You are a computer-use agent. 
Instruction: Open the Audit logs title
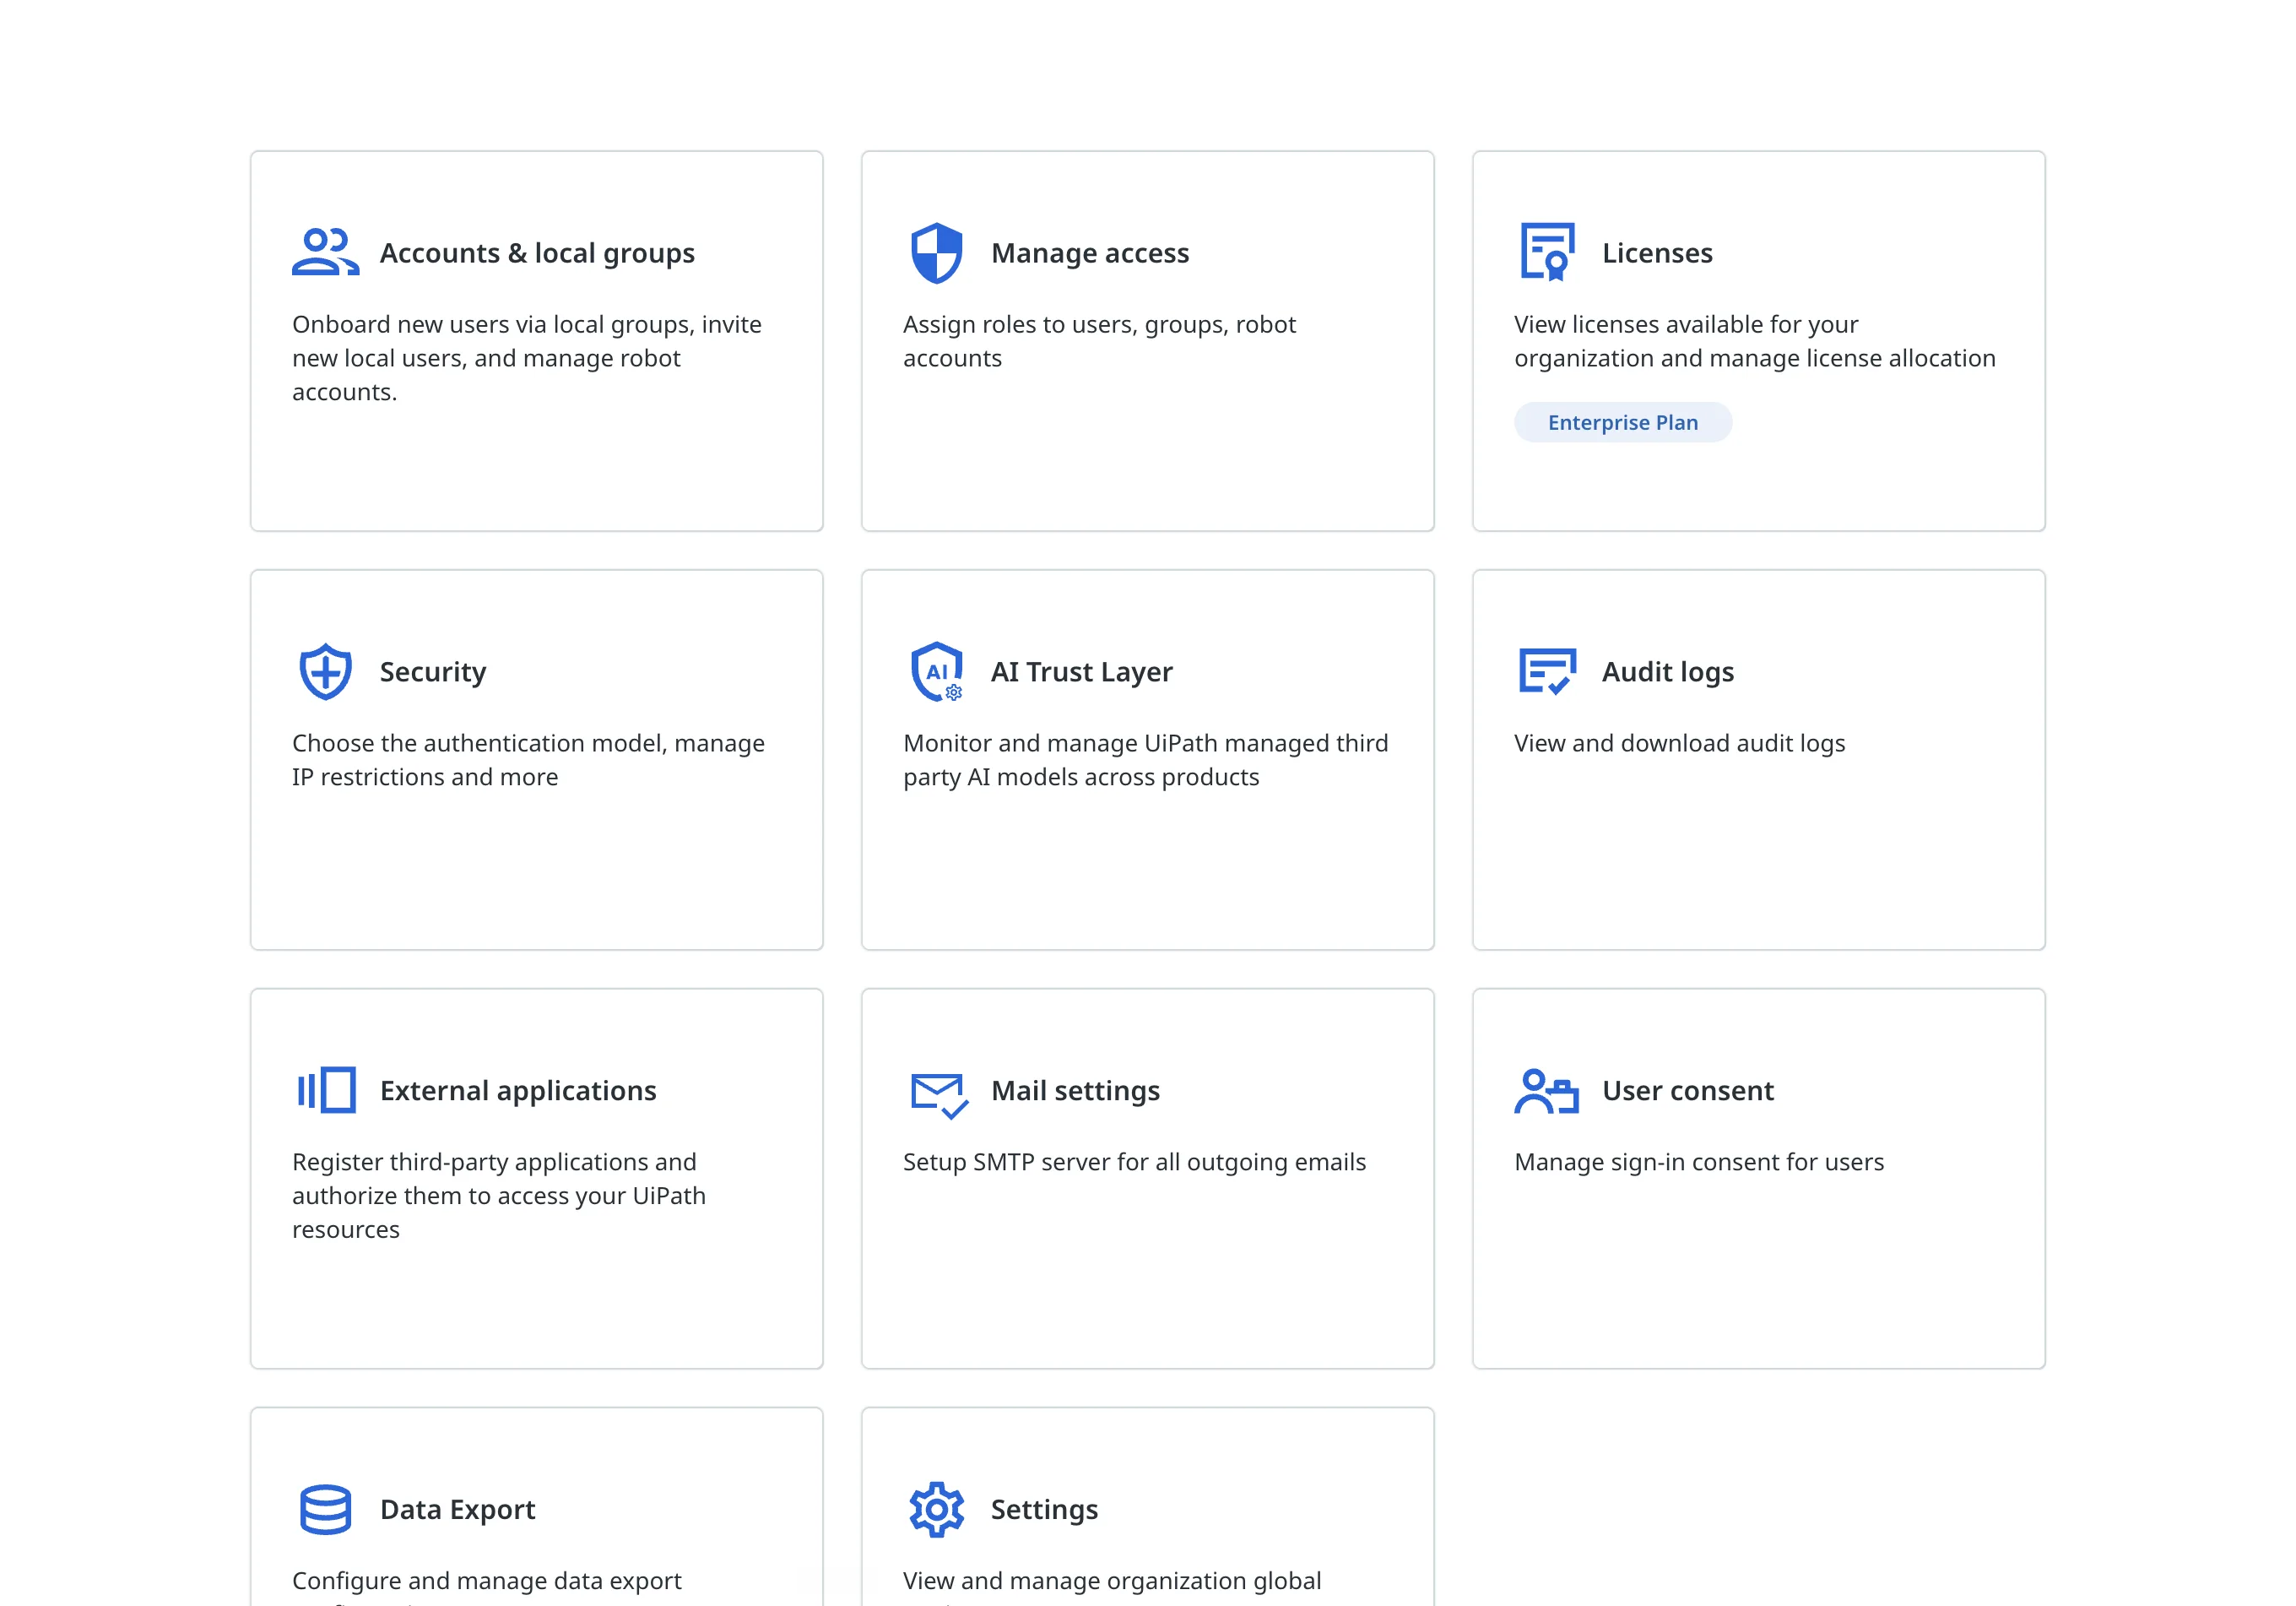1668,672
